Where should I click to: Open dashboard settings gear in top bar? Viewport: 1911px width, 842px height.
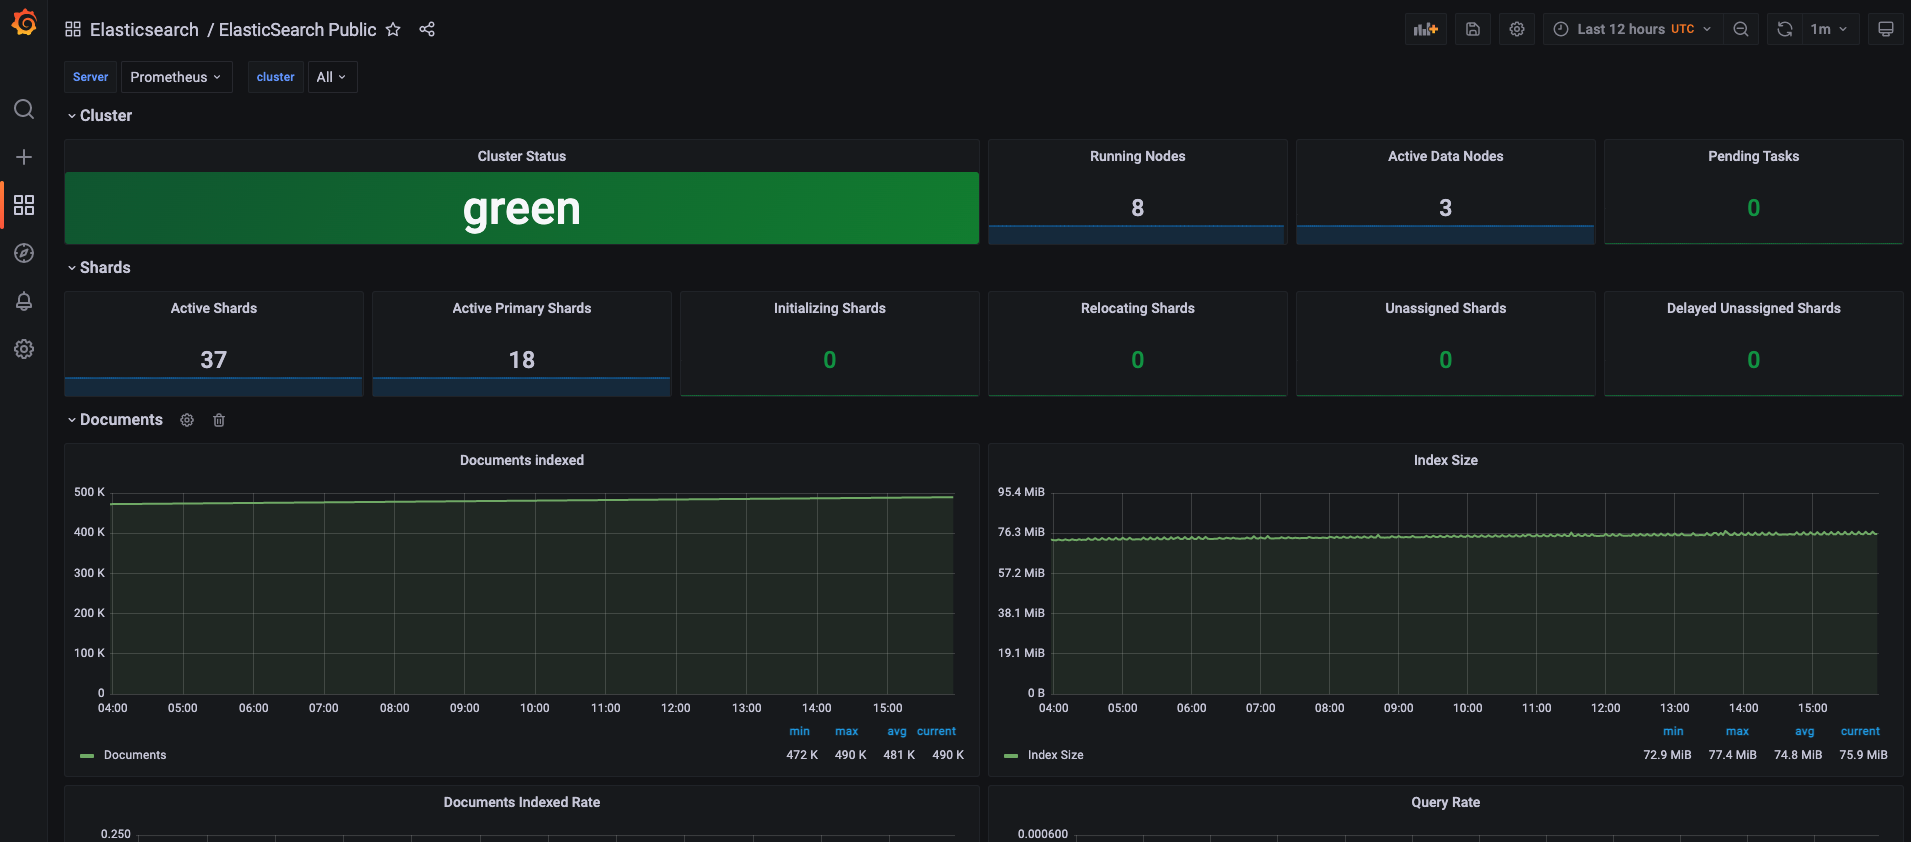pos(1517,29)
